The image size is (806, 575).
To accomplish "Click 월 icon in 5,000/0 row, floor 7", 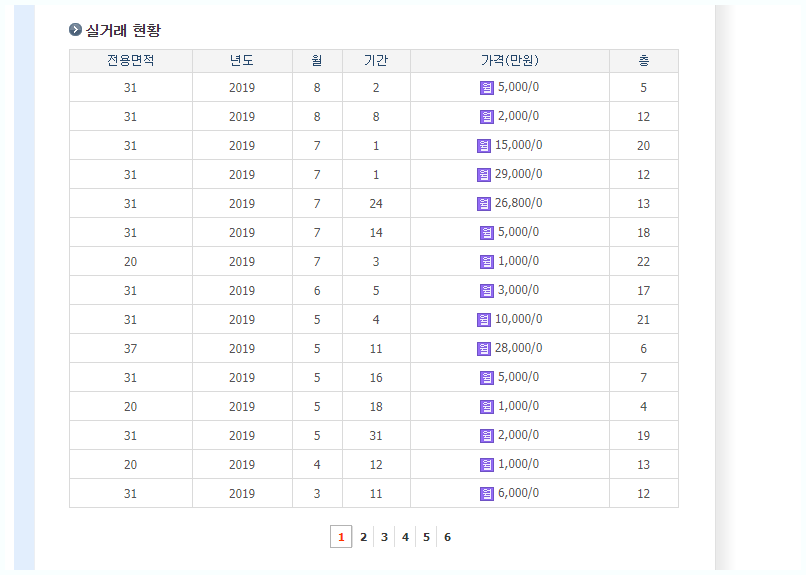I will (x=487, y=378).
